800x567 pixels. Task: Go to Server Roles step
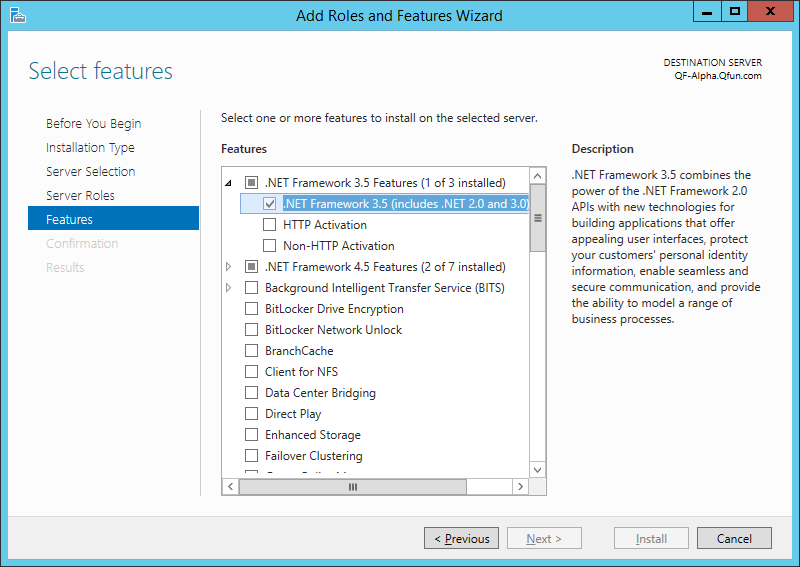(x=80, y=196)
